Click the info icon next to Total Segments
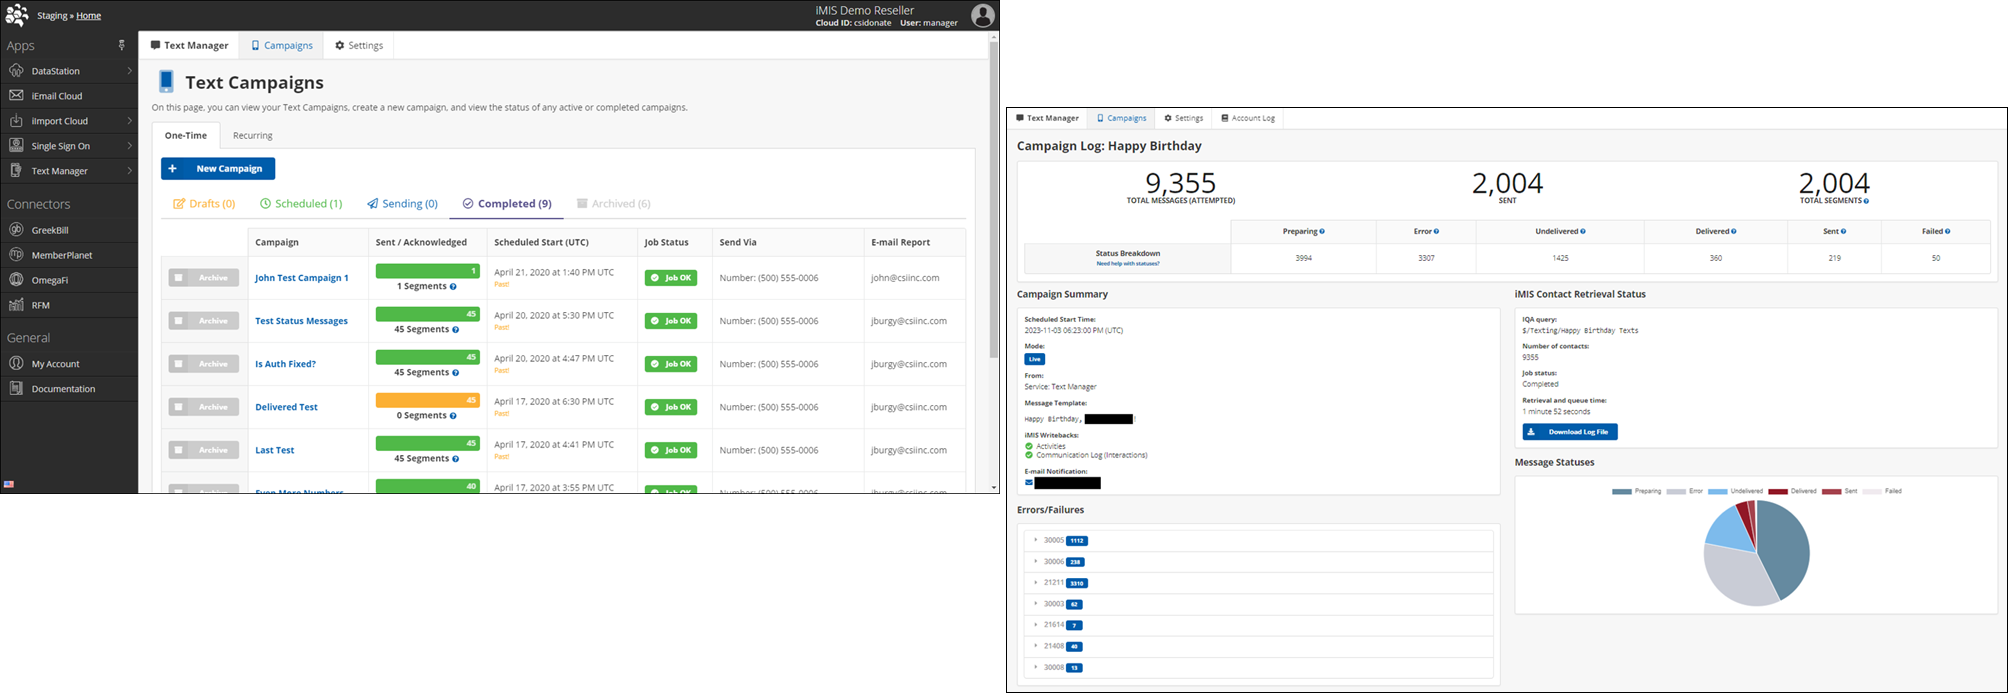Image resolution: width=2008 pixels, height=693 pixels. click(1866, 201)
